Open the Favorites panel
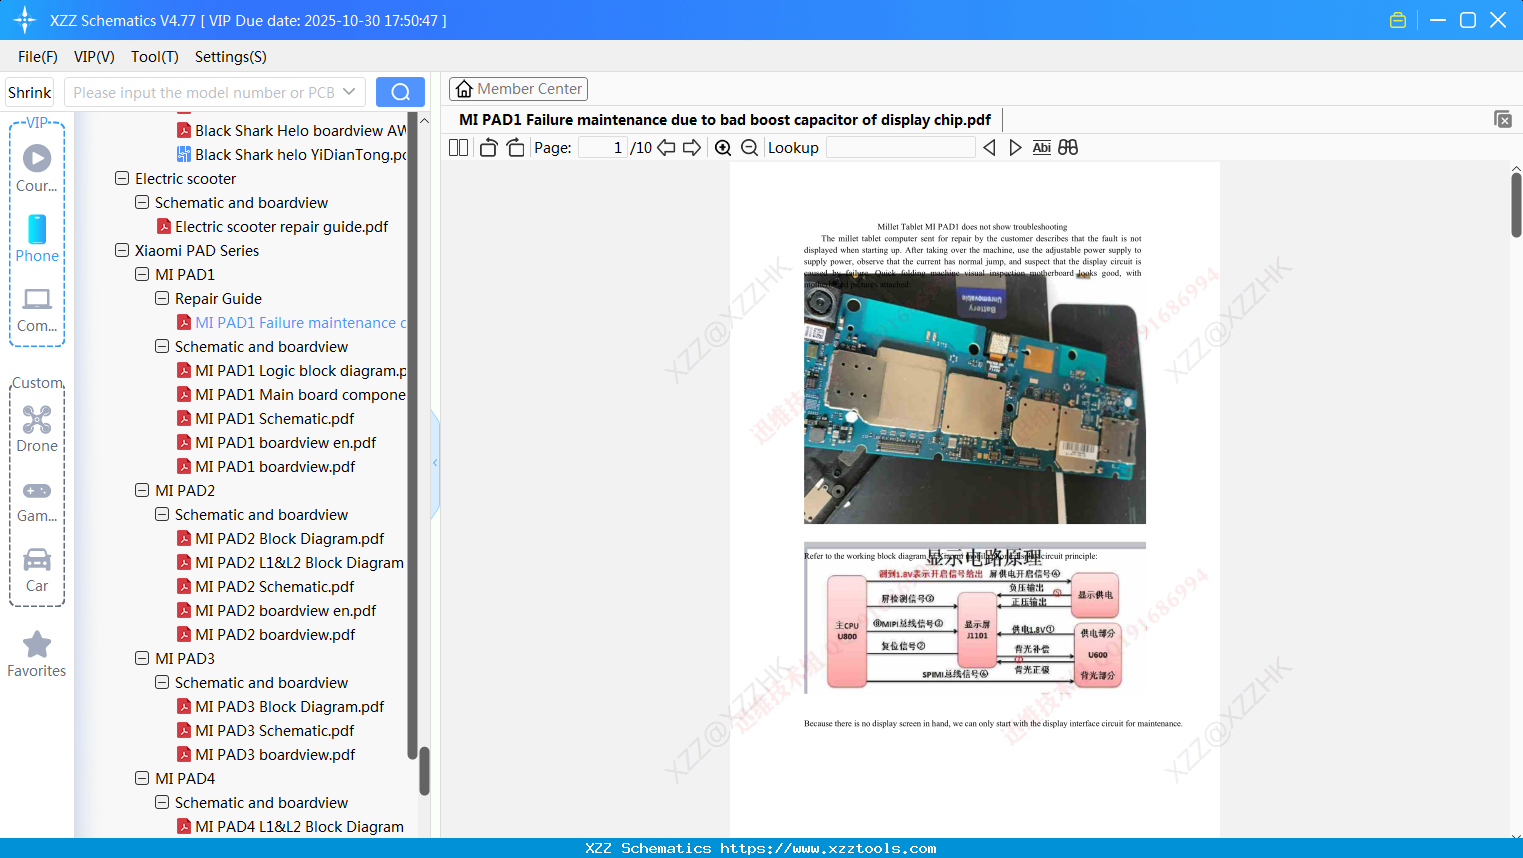1523x858 pixels. (36, 654)
